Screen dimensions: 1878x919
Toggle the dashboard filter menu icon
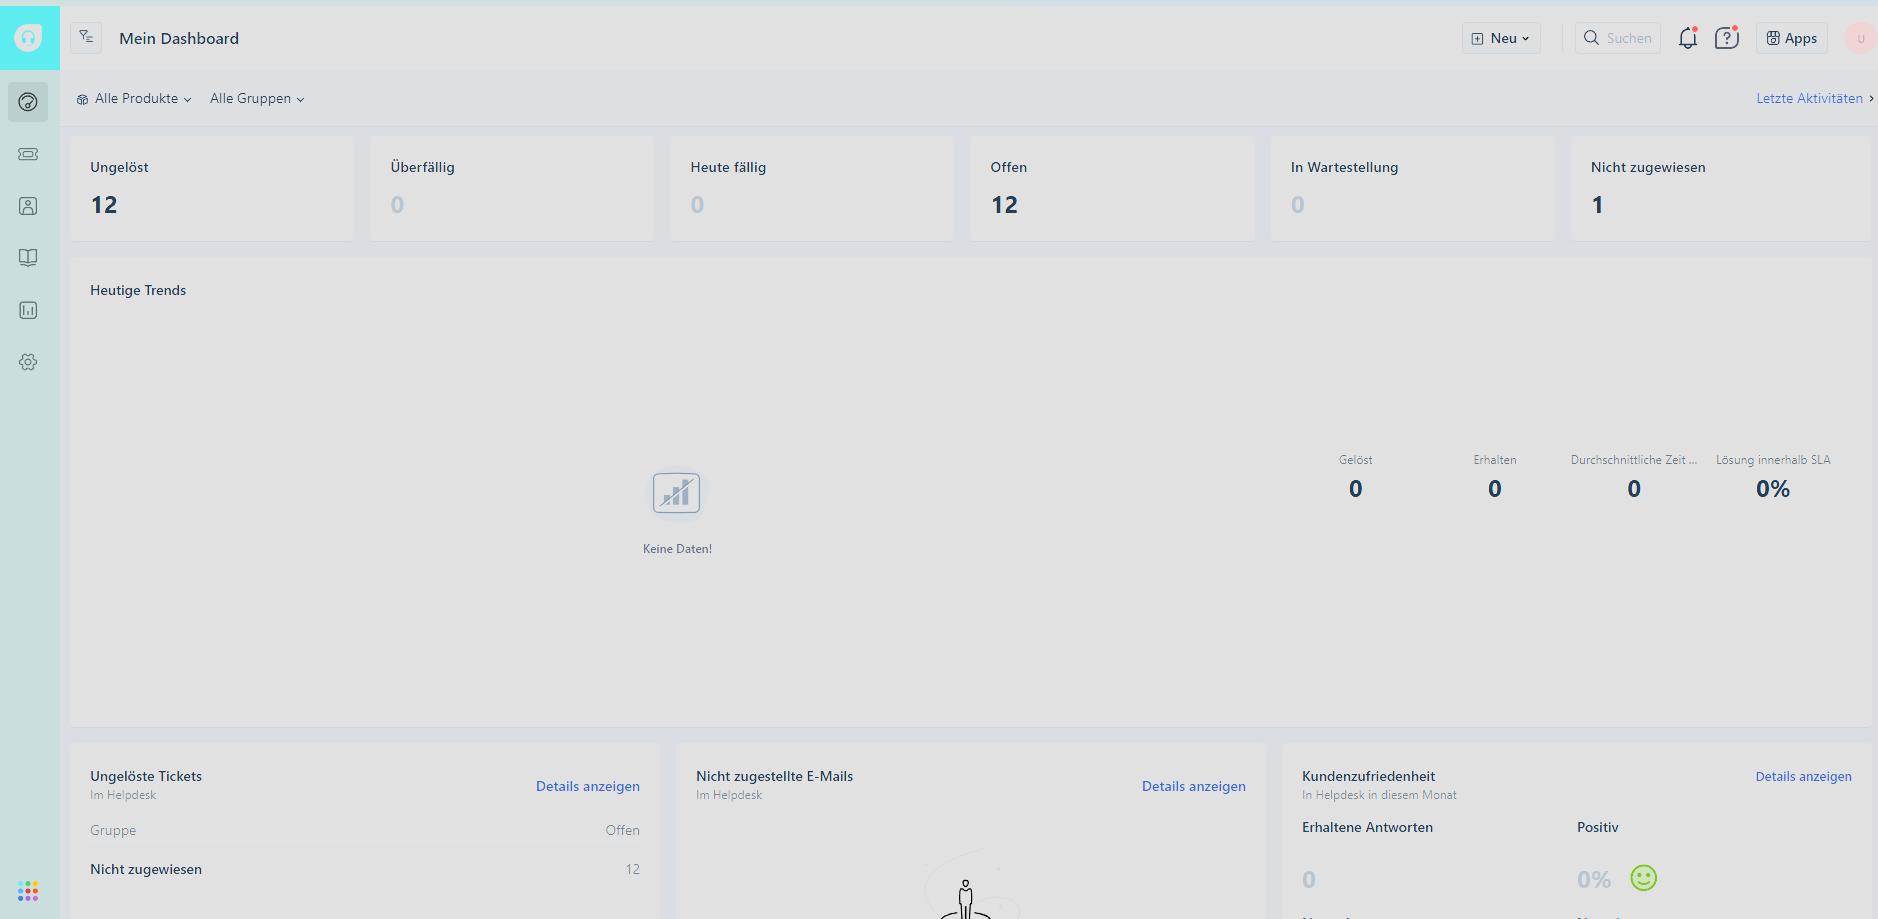[x=86, y=38]
